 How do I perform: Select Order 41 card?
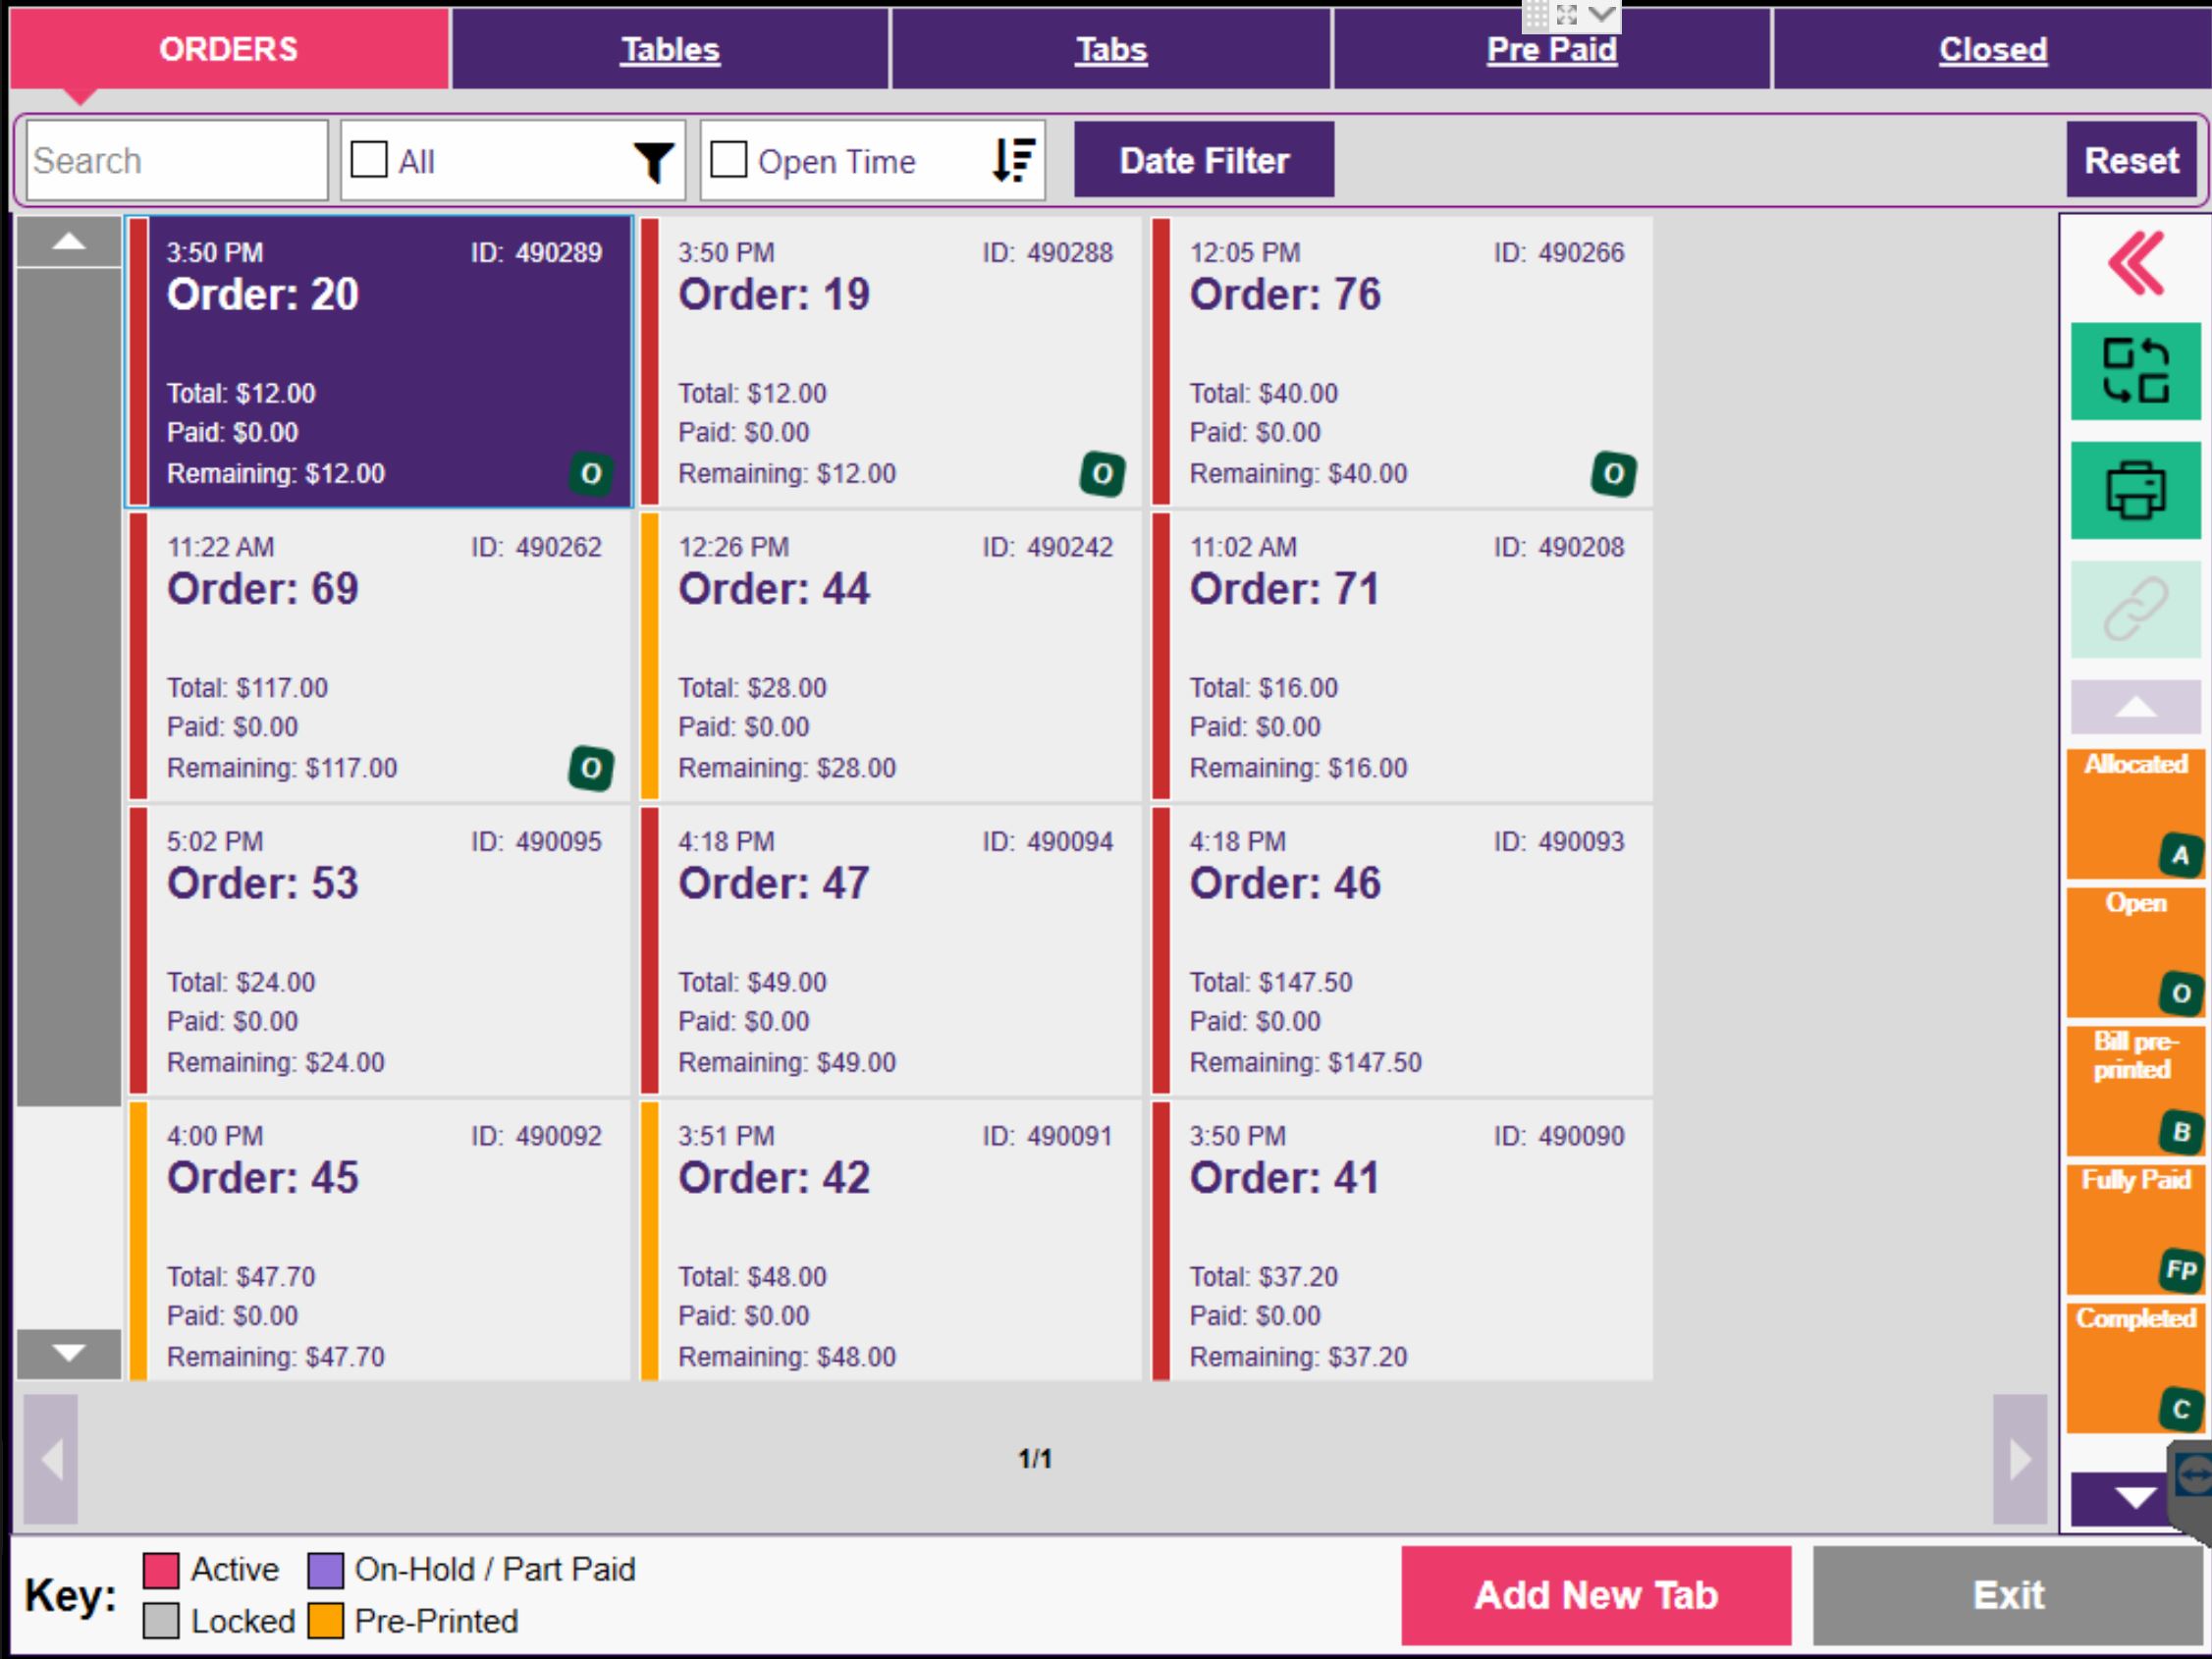tap(1402, 1241)
